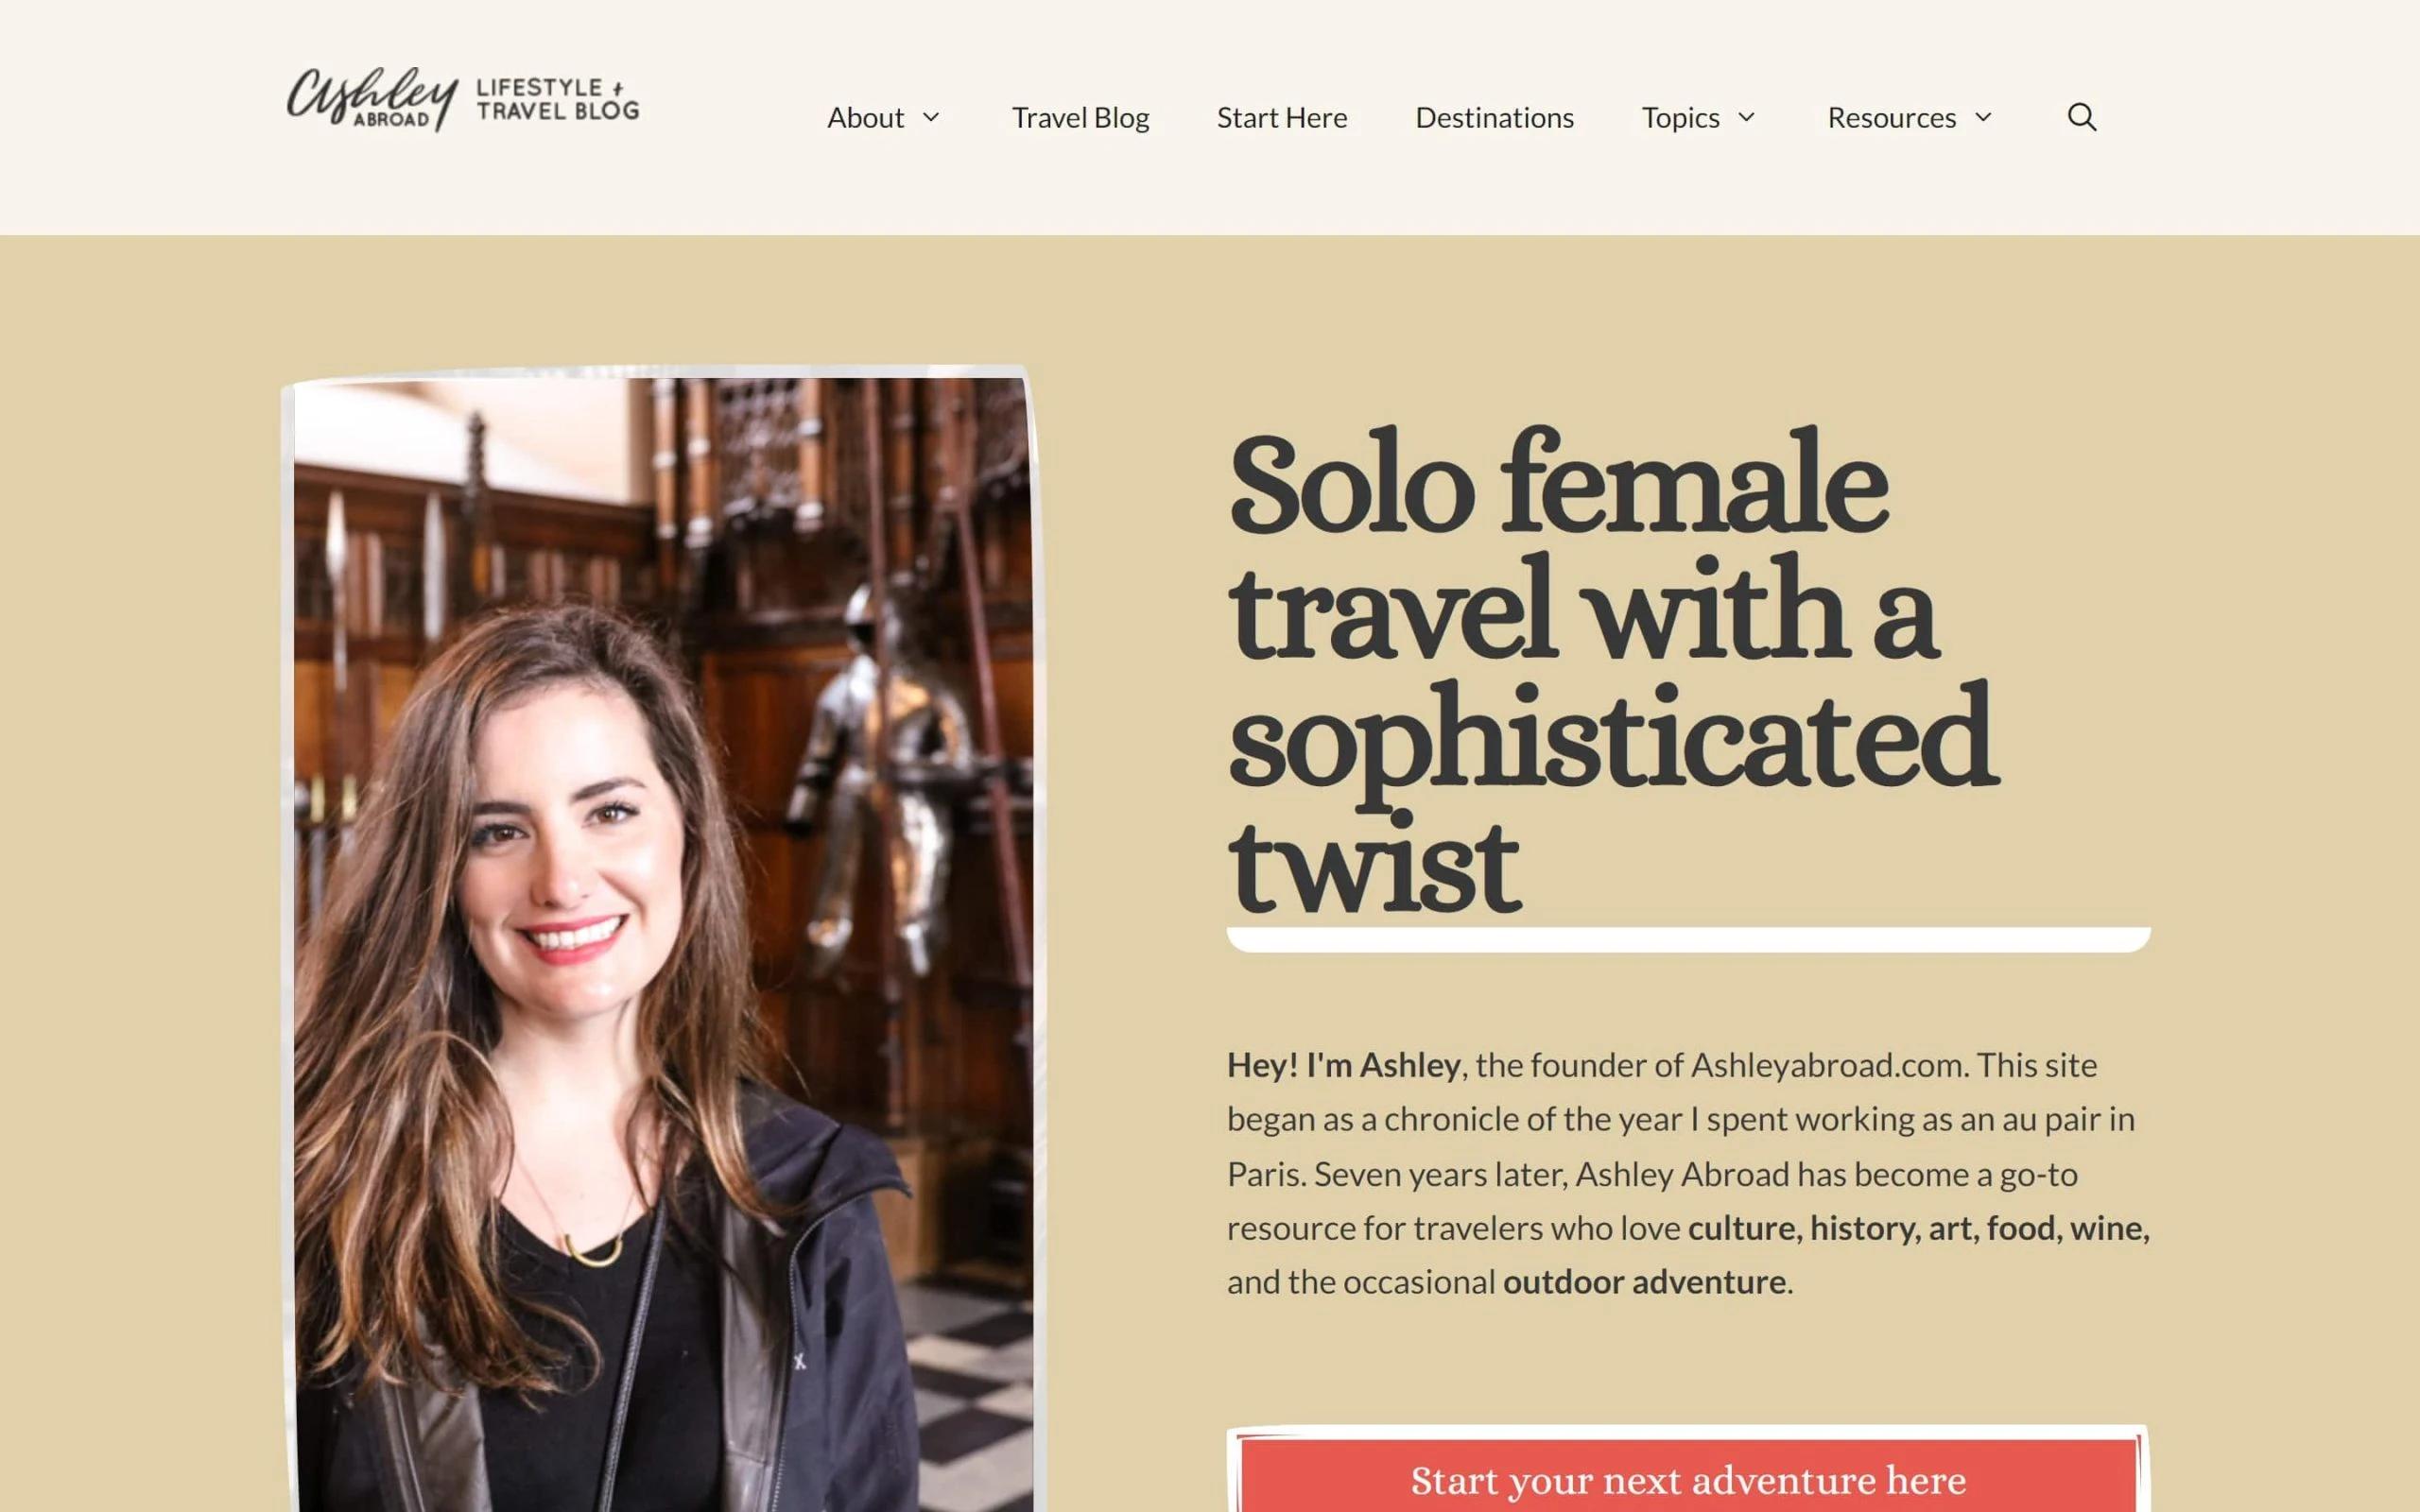Open the Start Here page

[1282, 117]
